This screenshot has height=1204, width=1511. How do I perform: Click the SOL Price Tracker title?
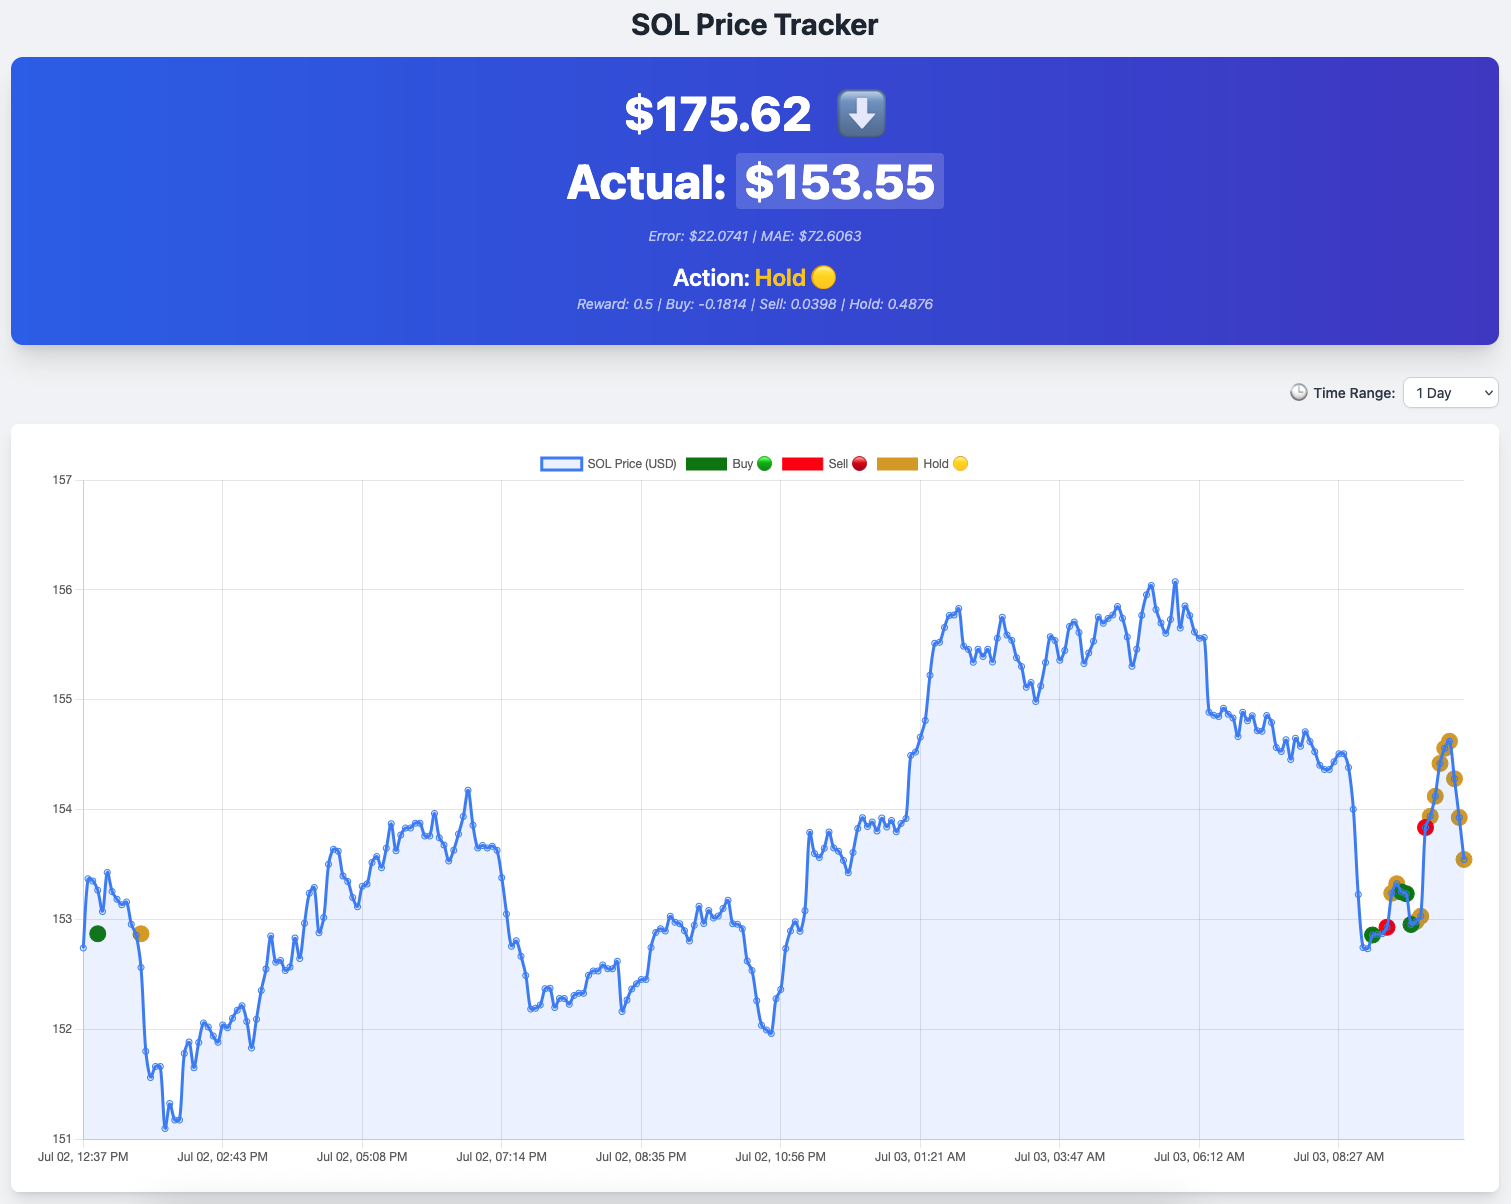click(x=754, y=24)
